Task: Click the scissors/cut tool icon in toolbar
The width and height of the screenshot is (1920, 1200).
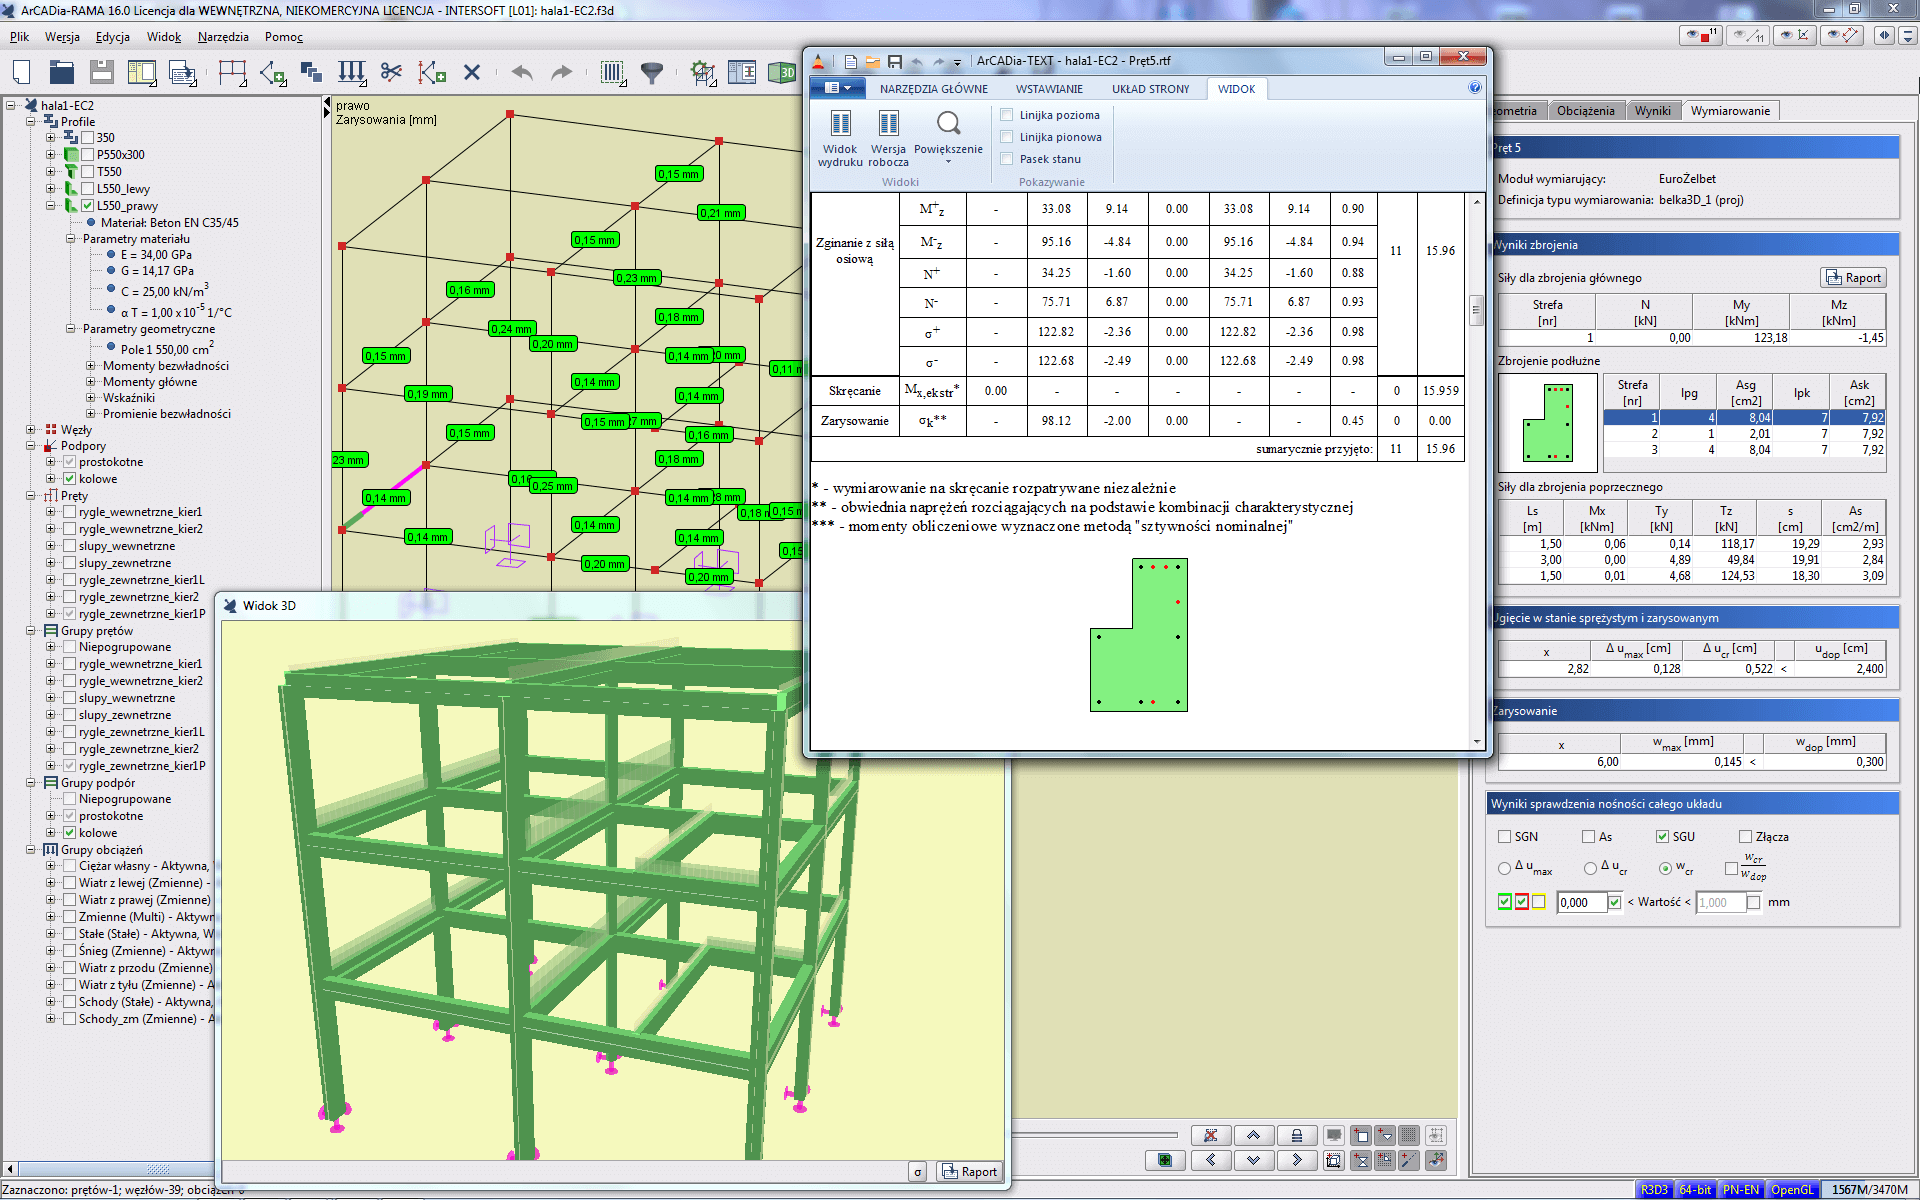Action: coord(393,73)
